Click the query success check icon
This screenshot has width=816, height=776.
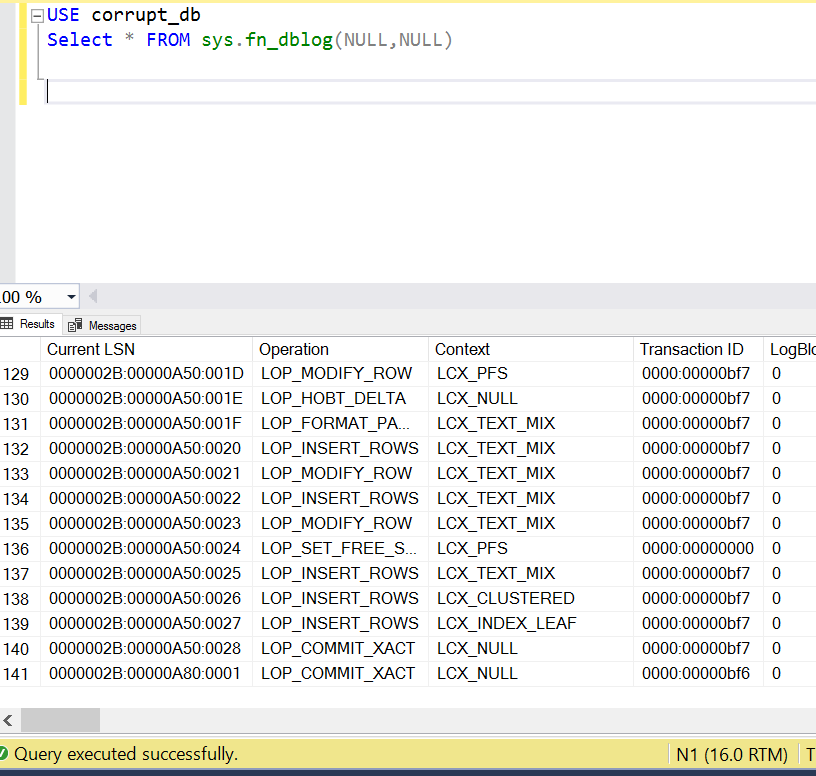pyautogui.click(x=3, y=754)
